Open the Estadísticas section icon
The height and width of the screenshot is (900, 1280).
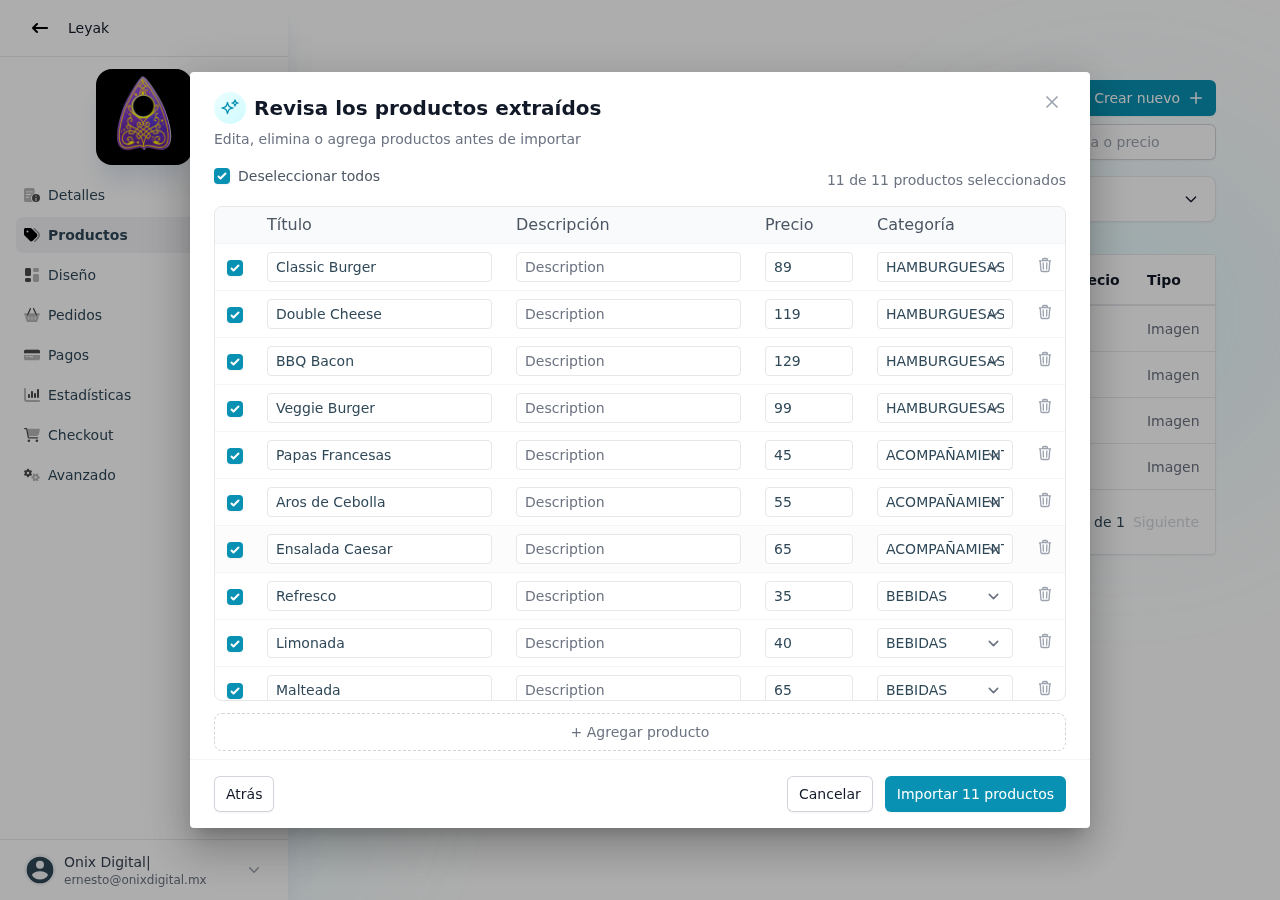pyautogui.click(x=31, y=395)
